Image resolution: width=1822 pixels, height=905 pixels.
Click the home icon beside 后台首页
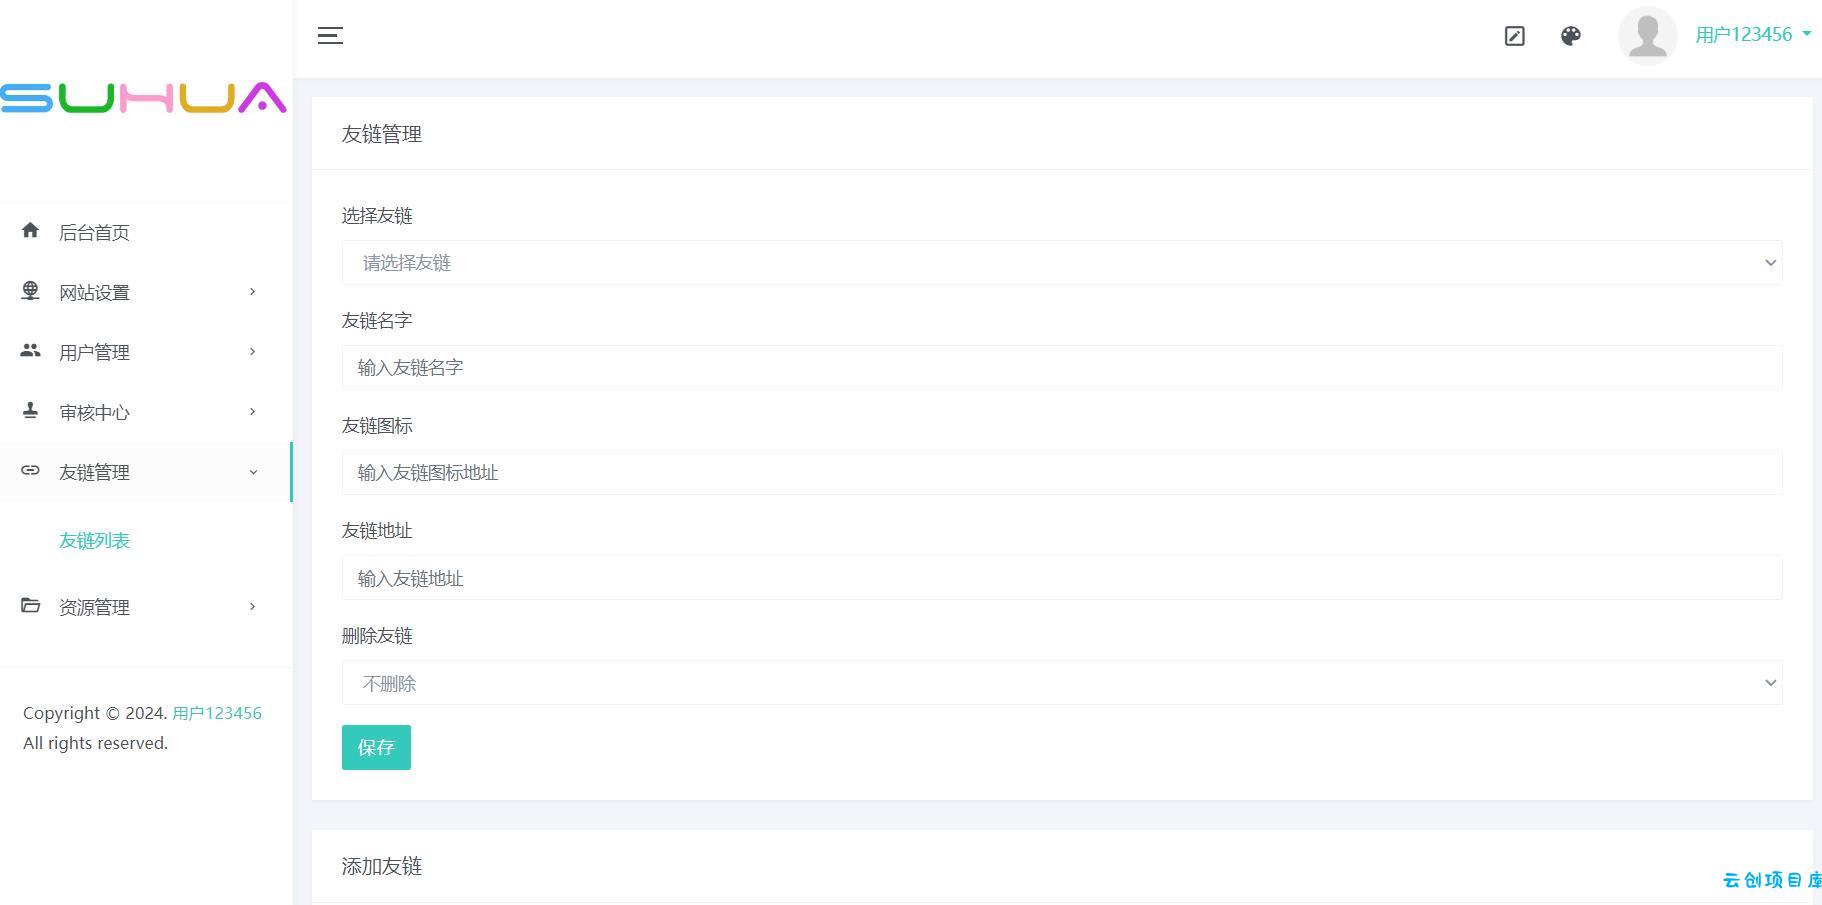(30, 231)
